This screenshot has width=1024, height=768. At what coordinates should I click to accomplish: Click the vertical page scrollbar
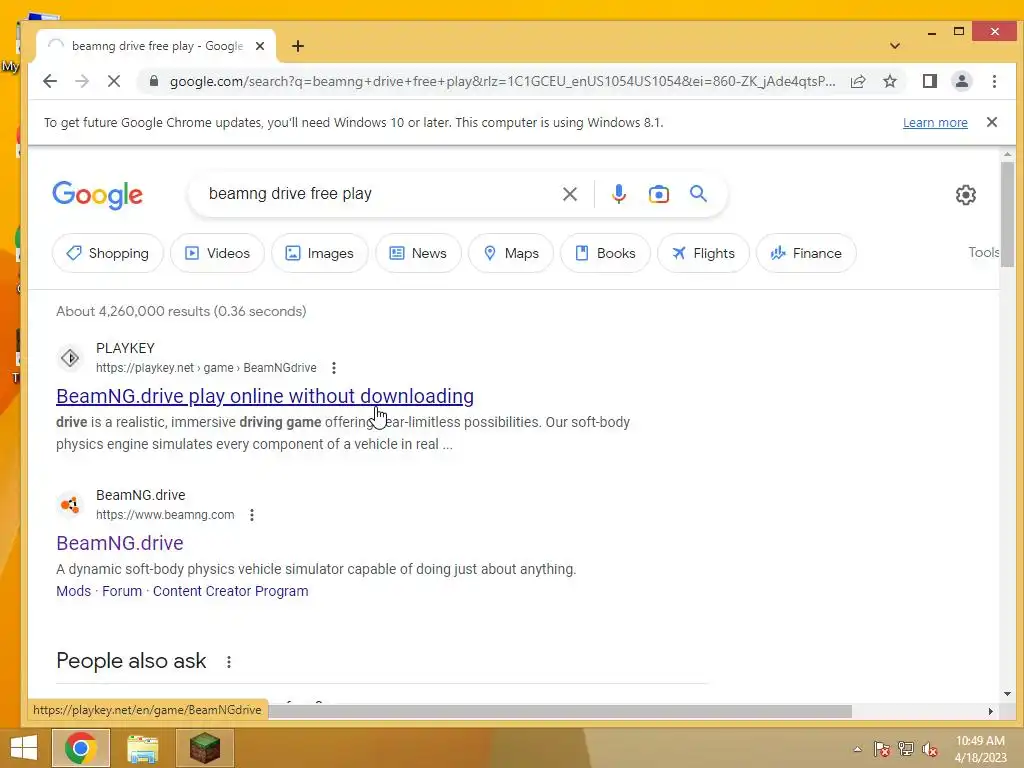(1007, 214)
